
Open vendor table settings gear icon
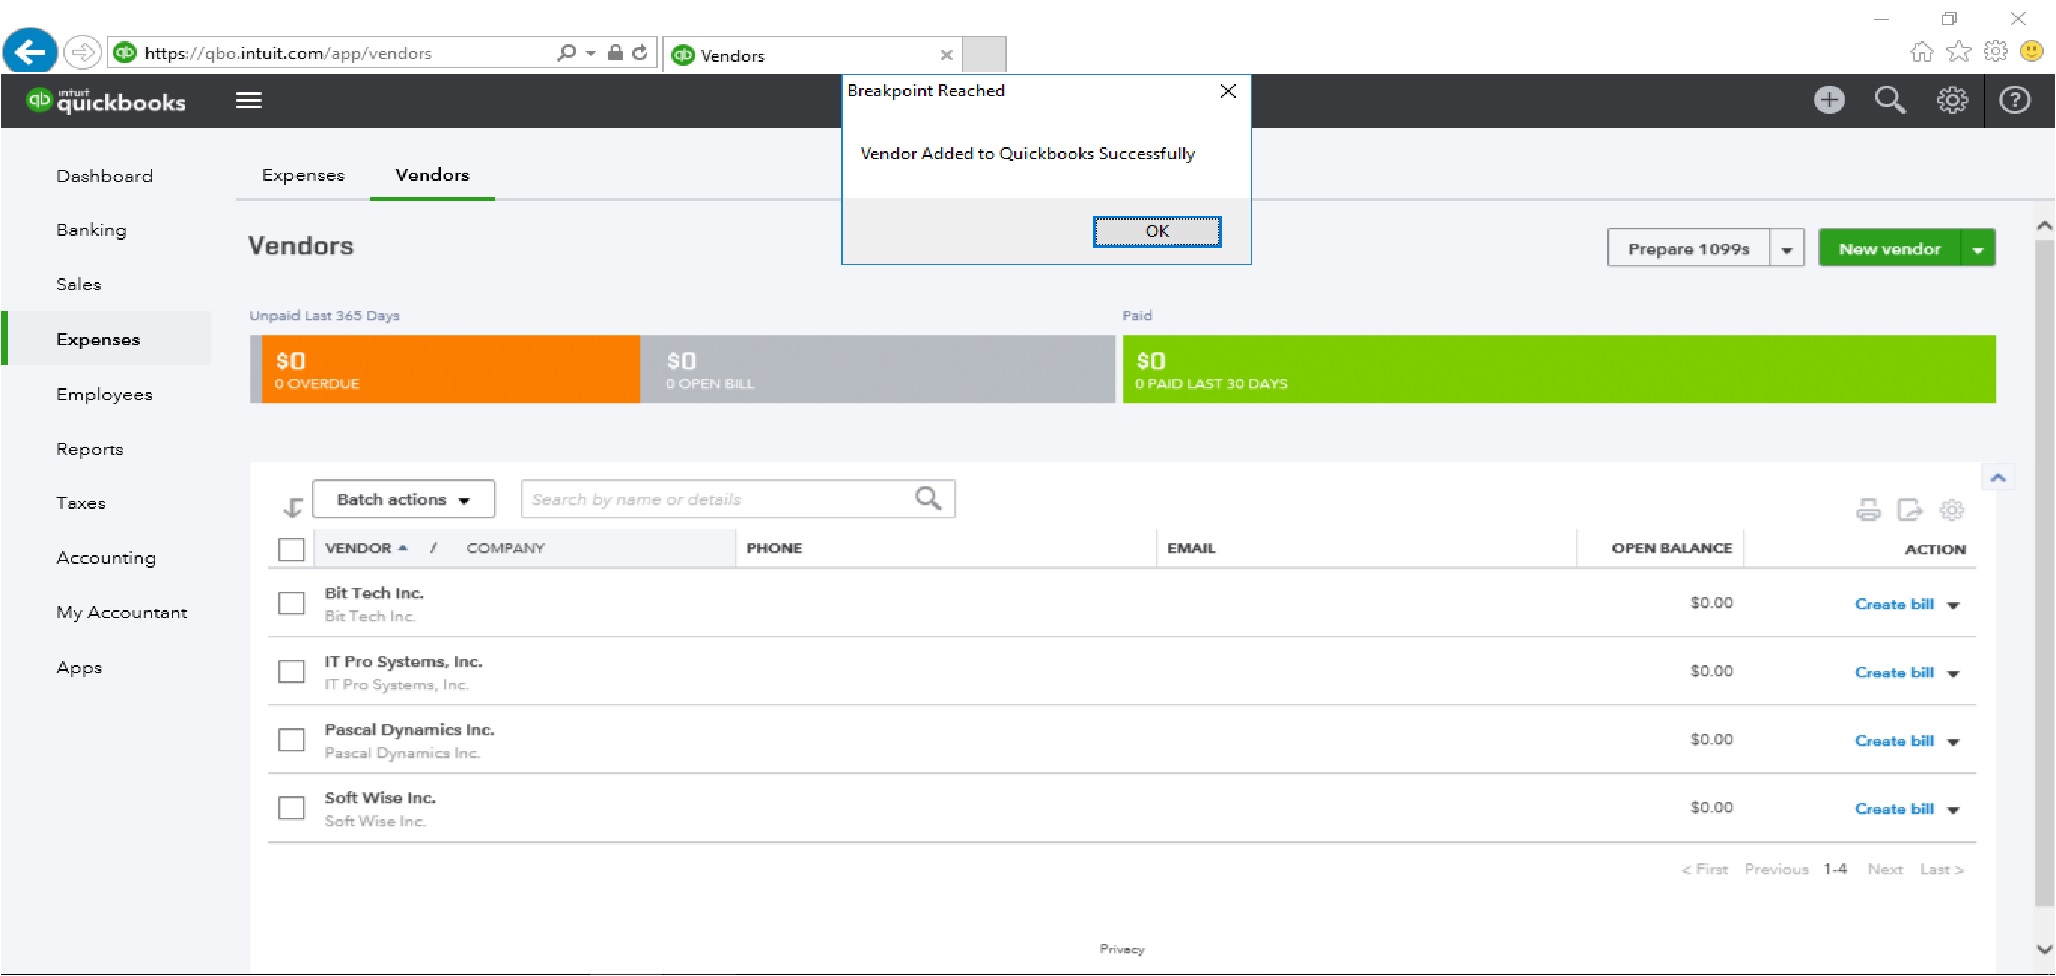(x=1951, y=510)
